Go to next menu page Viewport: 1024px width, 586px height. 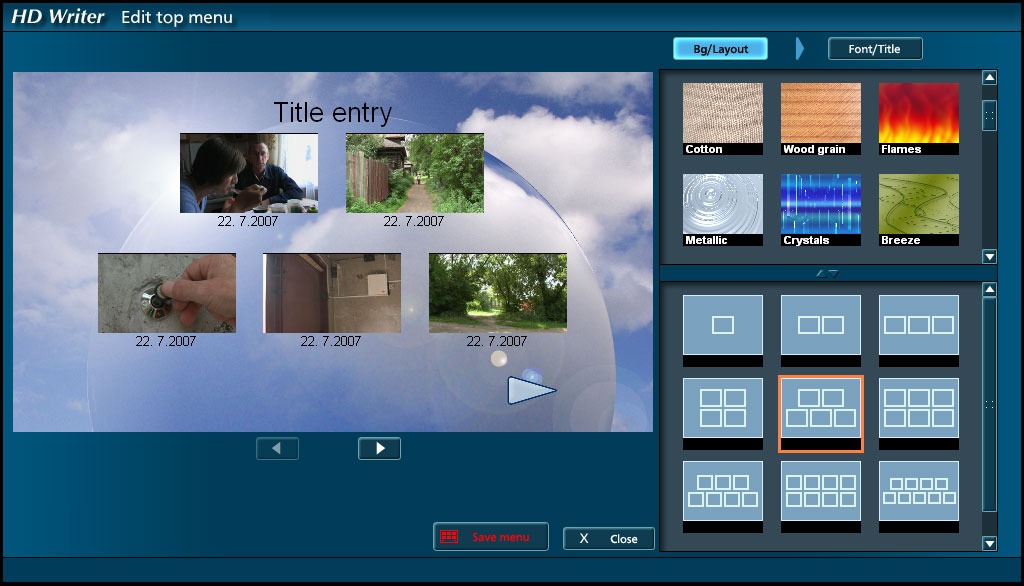click(x=379, y=448)
